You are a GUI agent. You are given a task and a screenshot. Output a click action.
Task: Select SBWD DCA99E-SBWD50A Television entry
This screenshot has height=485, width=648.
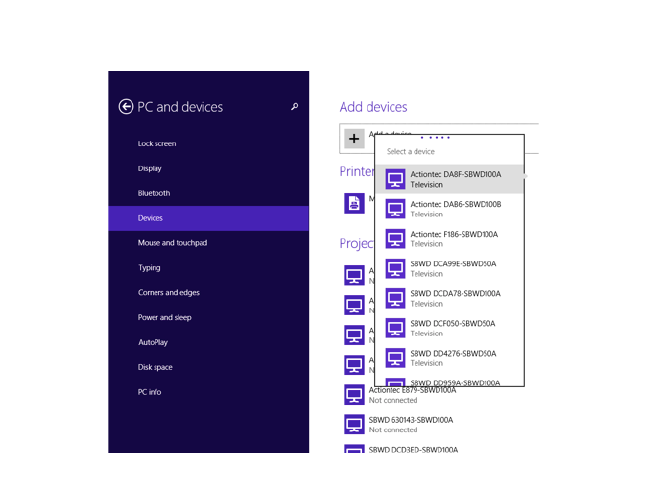point(449,269)
